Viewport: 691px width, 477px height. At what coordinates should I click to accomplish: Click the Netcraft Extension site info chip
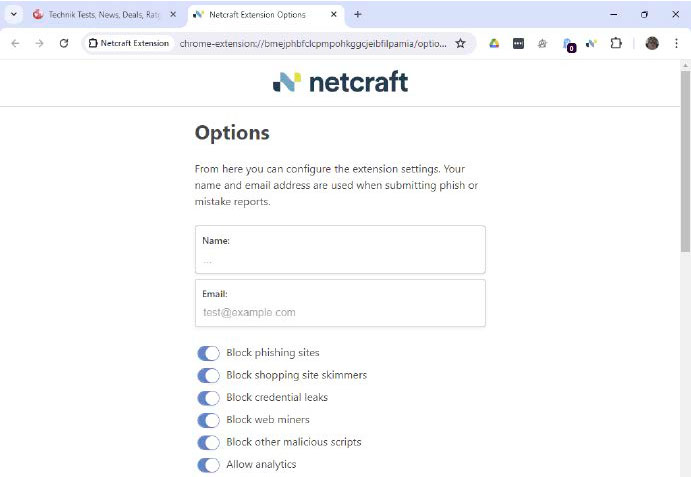click(130, 43)
